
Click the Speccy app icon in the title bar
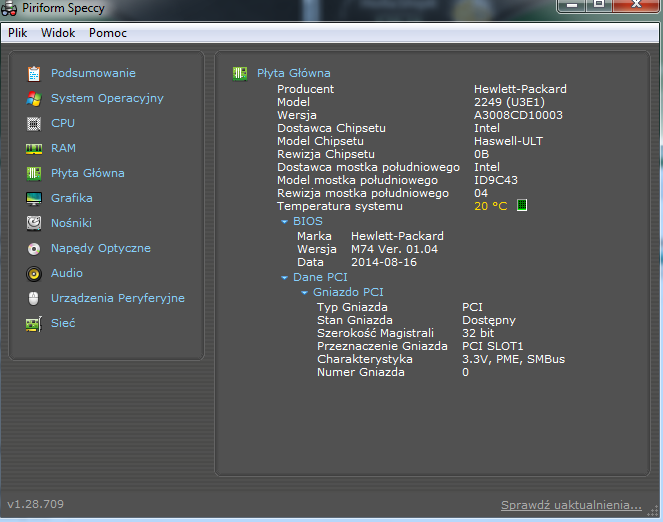click(9, 8)
